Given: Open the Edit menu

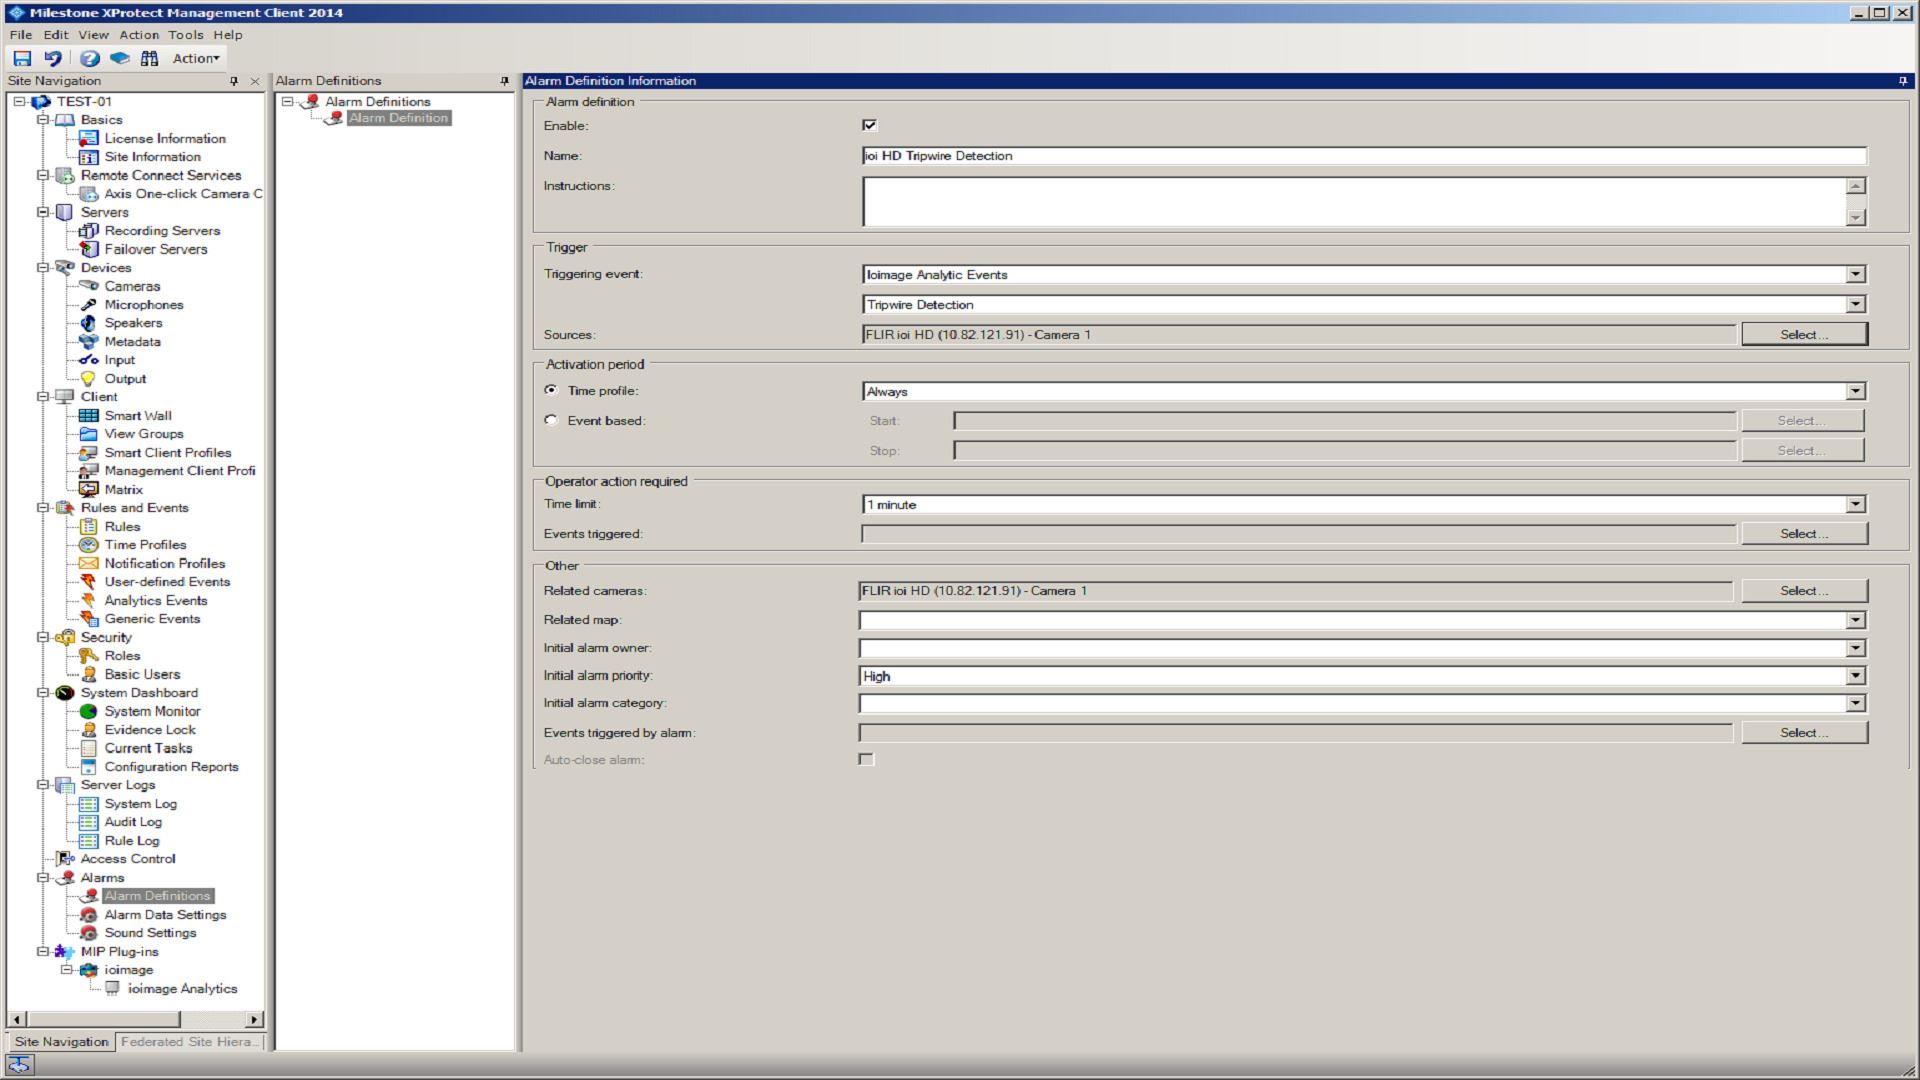Looking at the screenshot, I should click(56, 35).
